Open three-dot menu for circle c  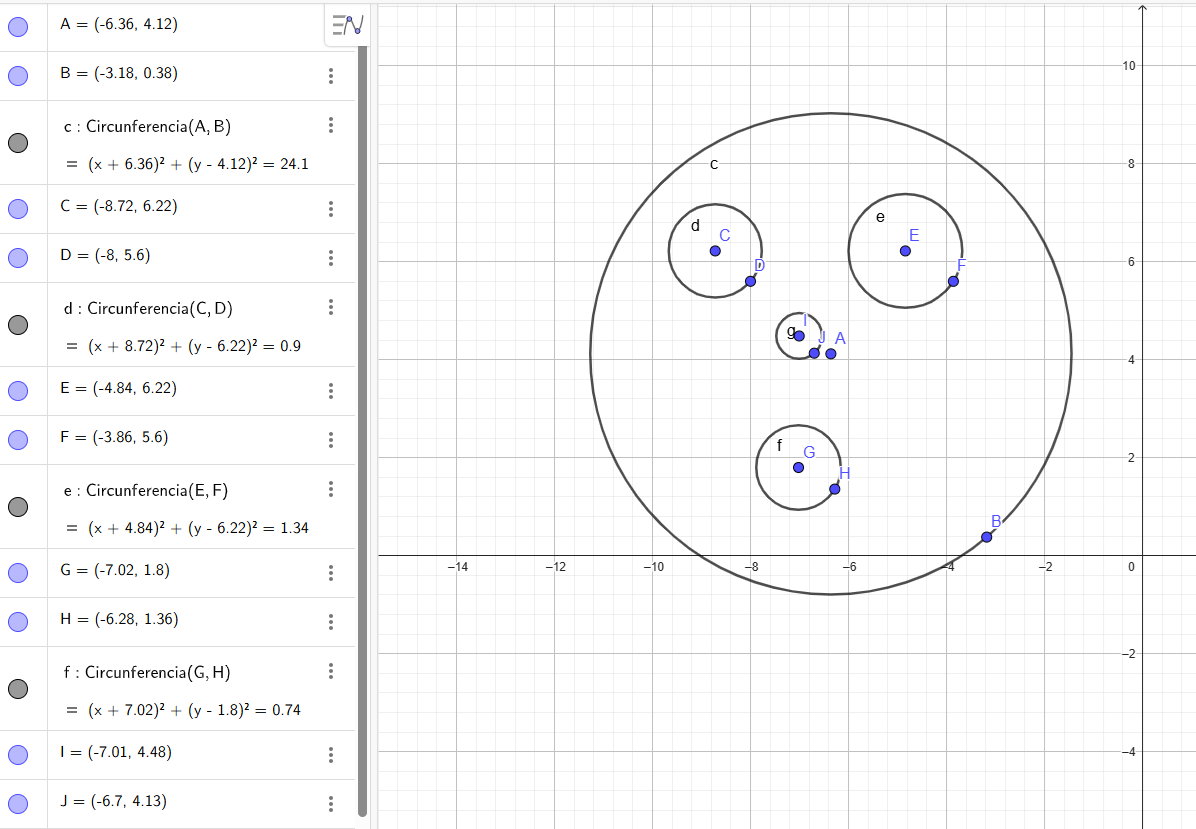[x=331, y=125]
